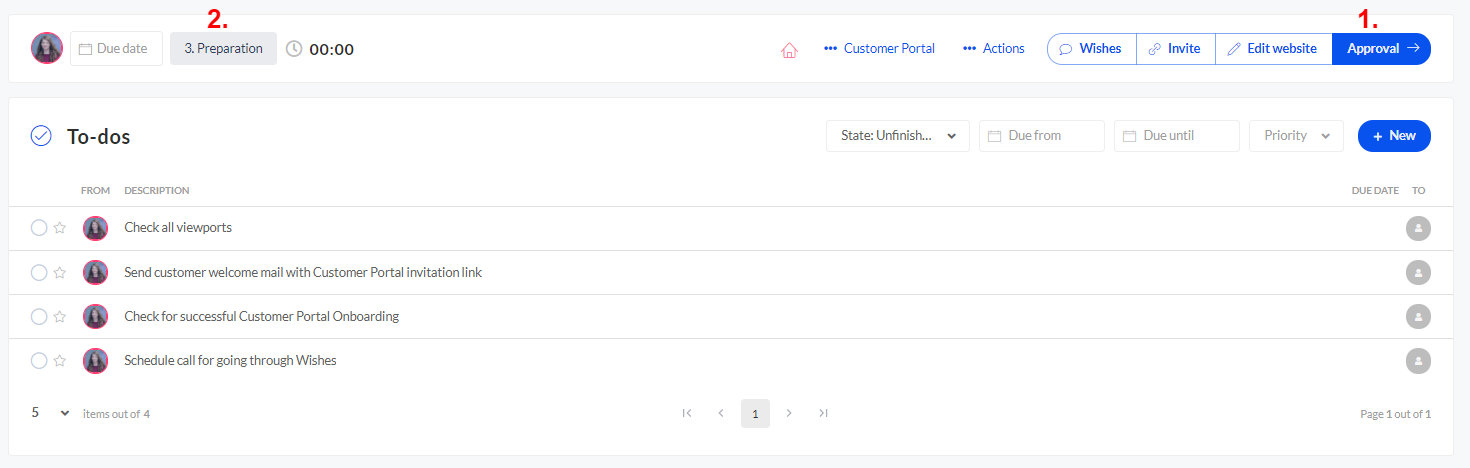Add a to-do with the New button

coord(1393,136)
